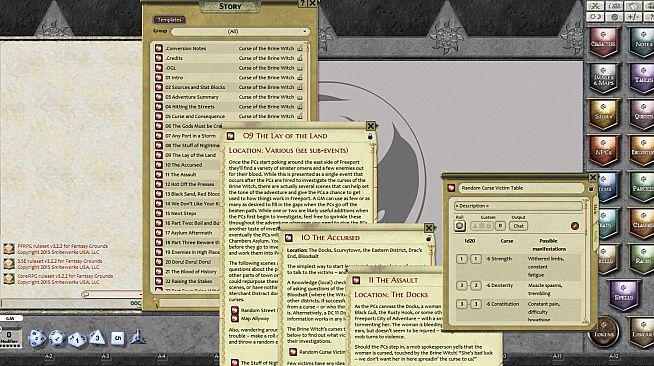The image size is (654, 366).
Task: Open the Notes sidebar banner
Action: tap(642, 42)
